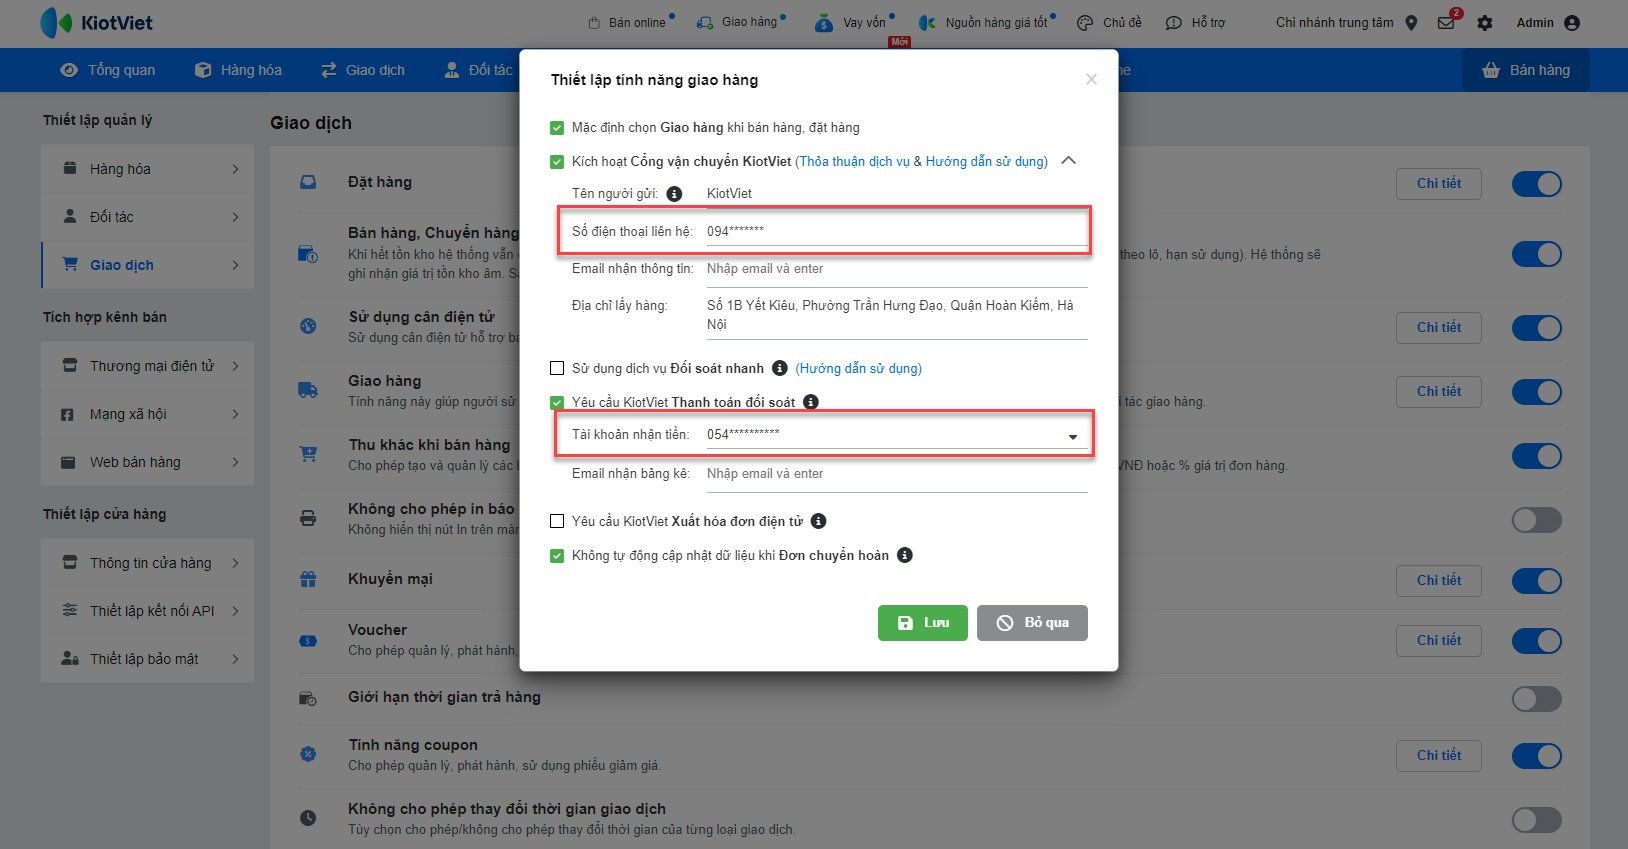1628x849 pixels.
Task: Open Thỏa thuận dịch vụ link
Action: point(854,161)
